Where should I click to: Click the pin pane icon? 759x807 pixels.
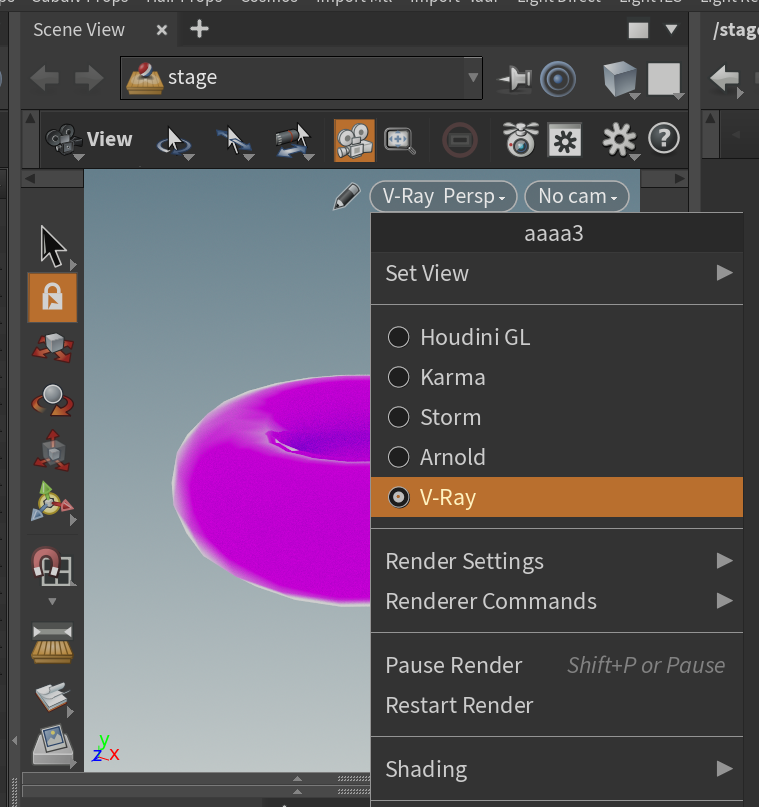coord(515,79)
